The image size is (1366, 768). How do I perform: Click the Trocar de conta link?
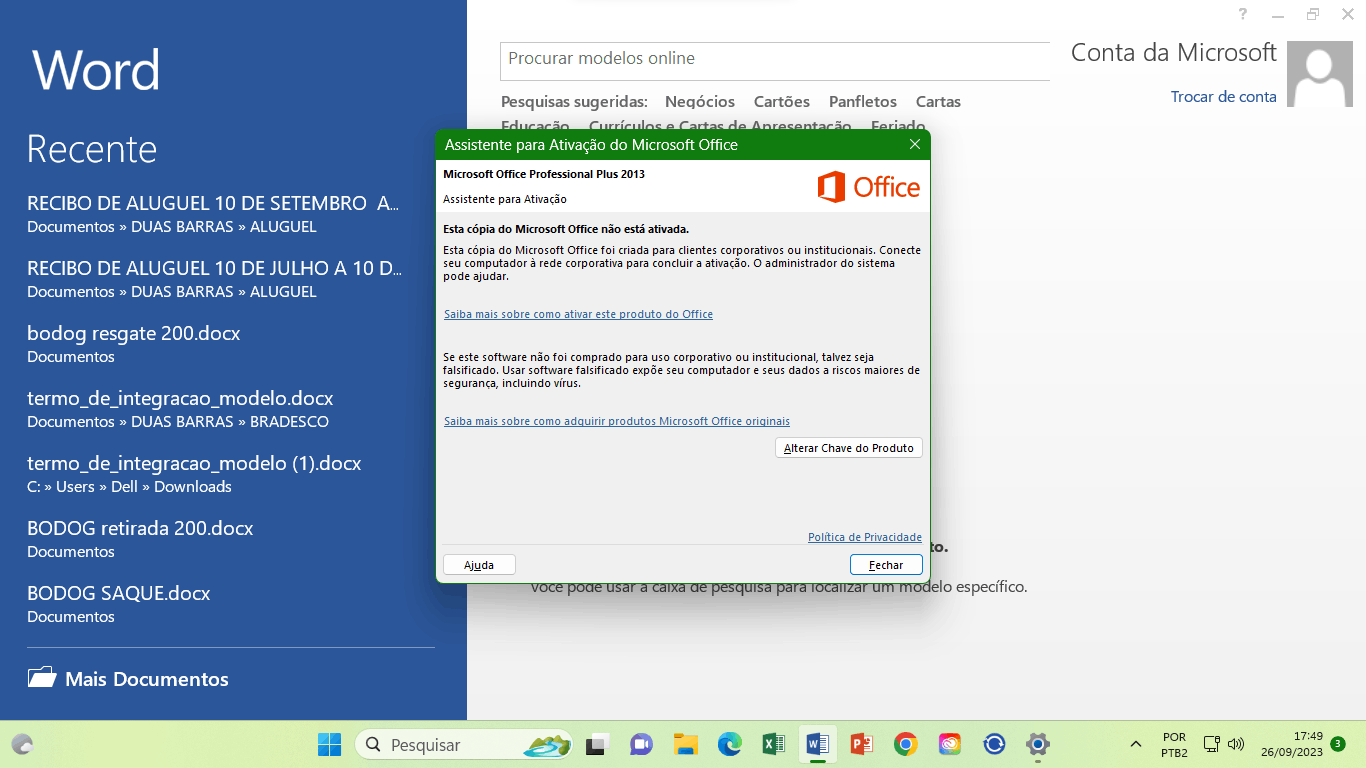pyautogui.click(x=1224, y=97)
